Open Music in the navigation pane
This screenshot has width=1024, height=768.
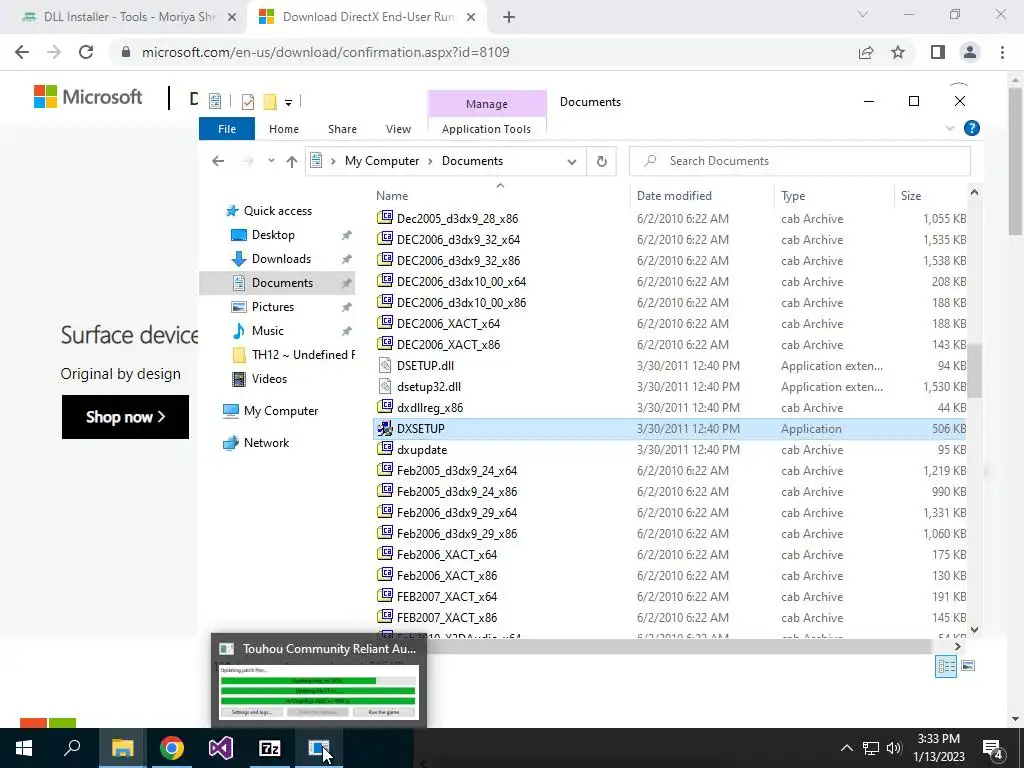point(268,330)
